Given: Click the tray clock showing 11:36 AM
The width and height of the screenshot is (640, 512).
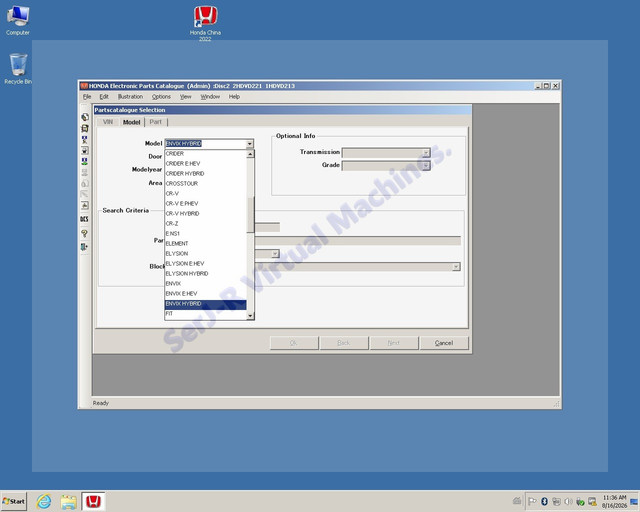Looking at the screenshot, I should point(614,501).
